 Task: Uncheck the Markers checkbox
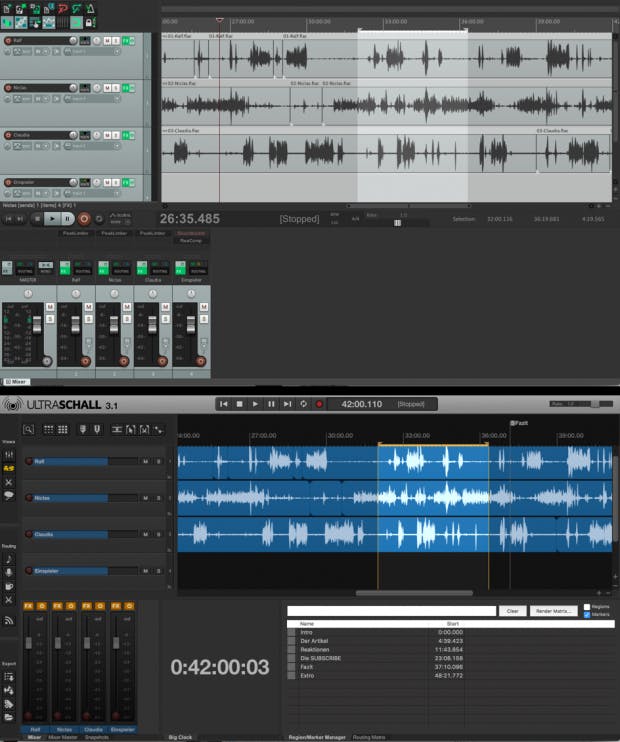pyautogui.click(x=587, y=614)
